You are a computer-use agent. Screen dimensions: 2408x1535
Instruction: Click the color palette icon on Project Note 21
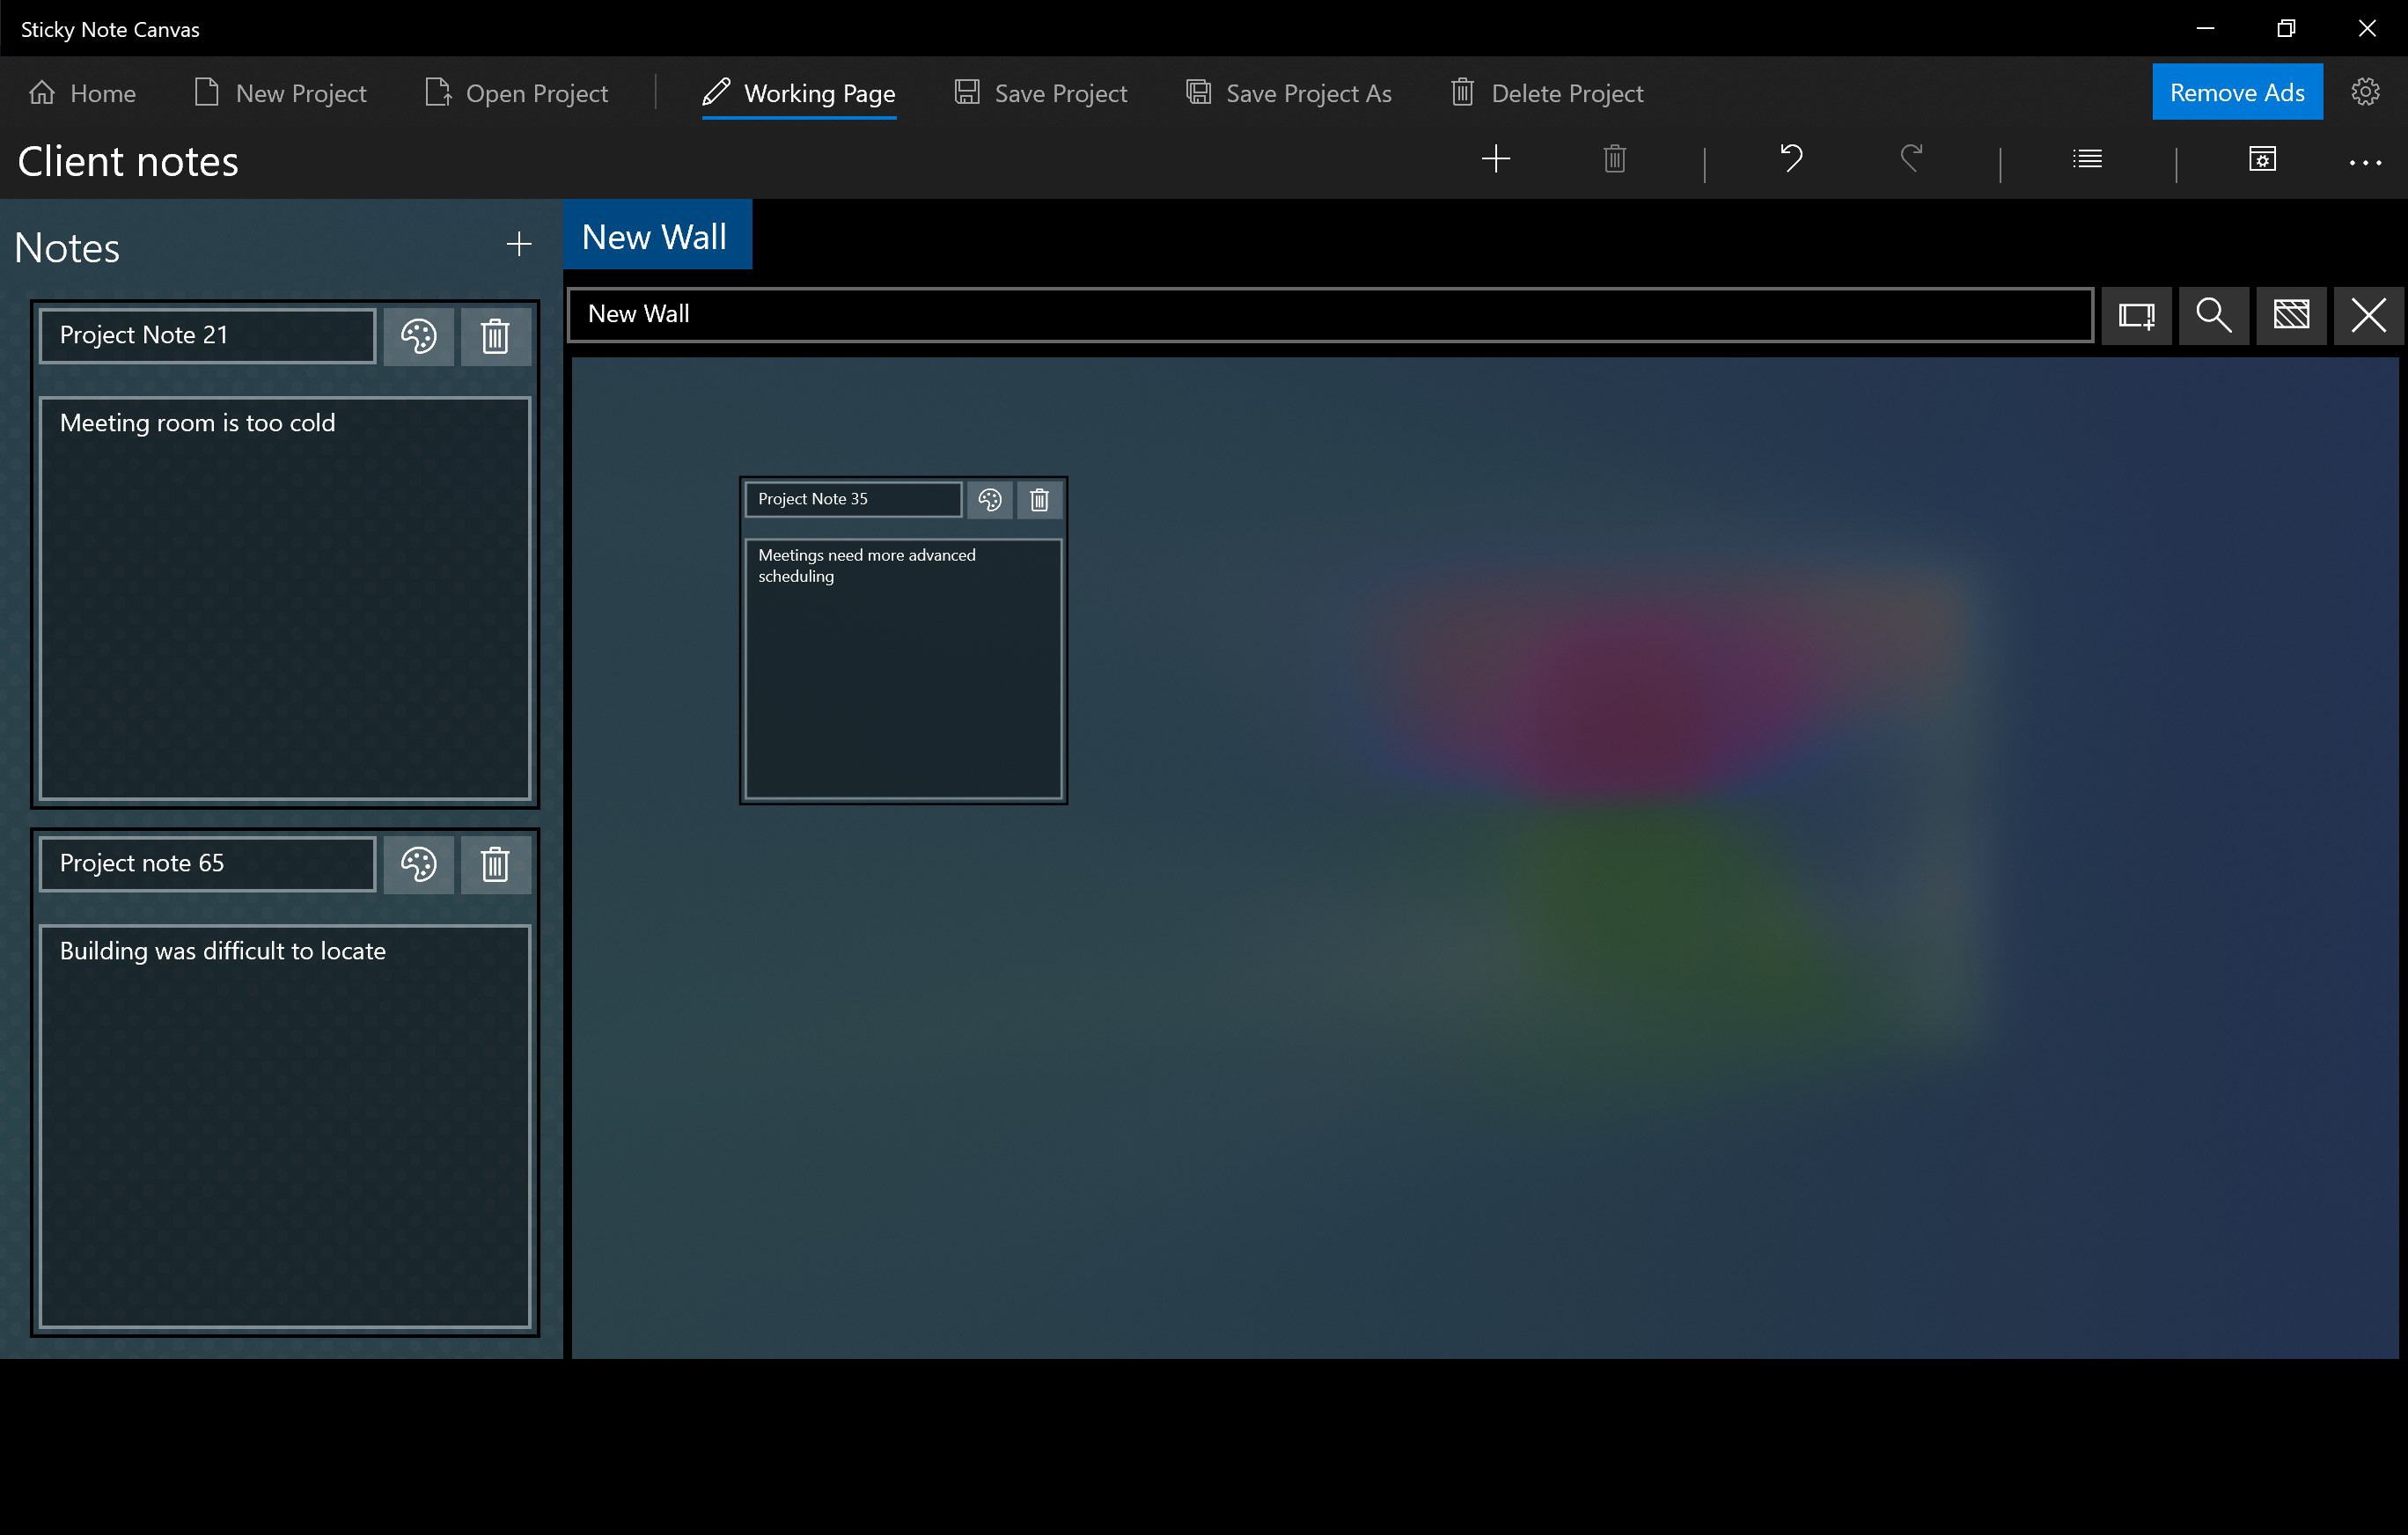tap(418, 335)
